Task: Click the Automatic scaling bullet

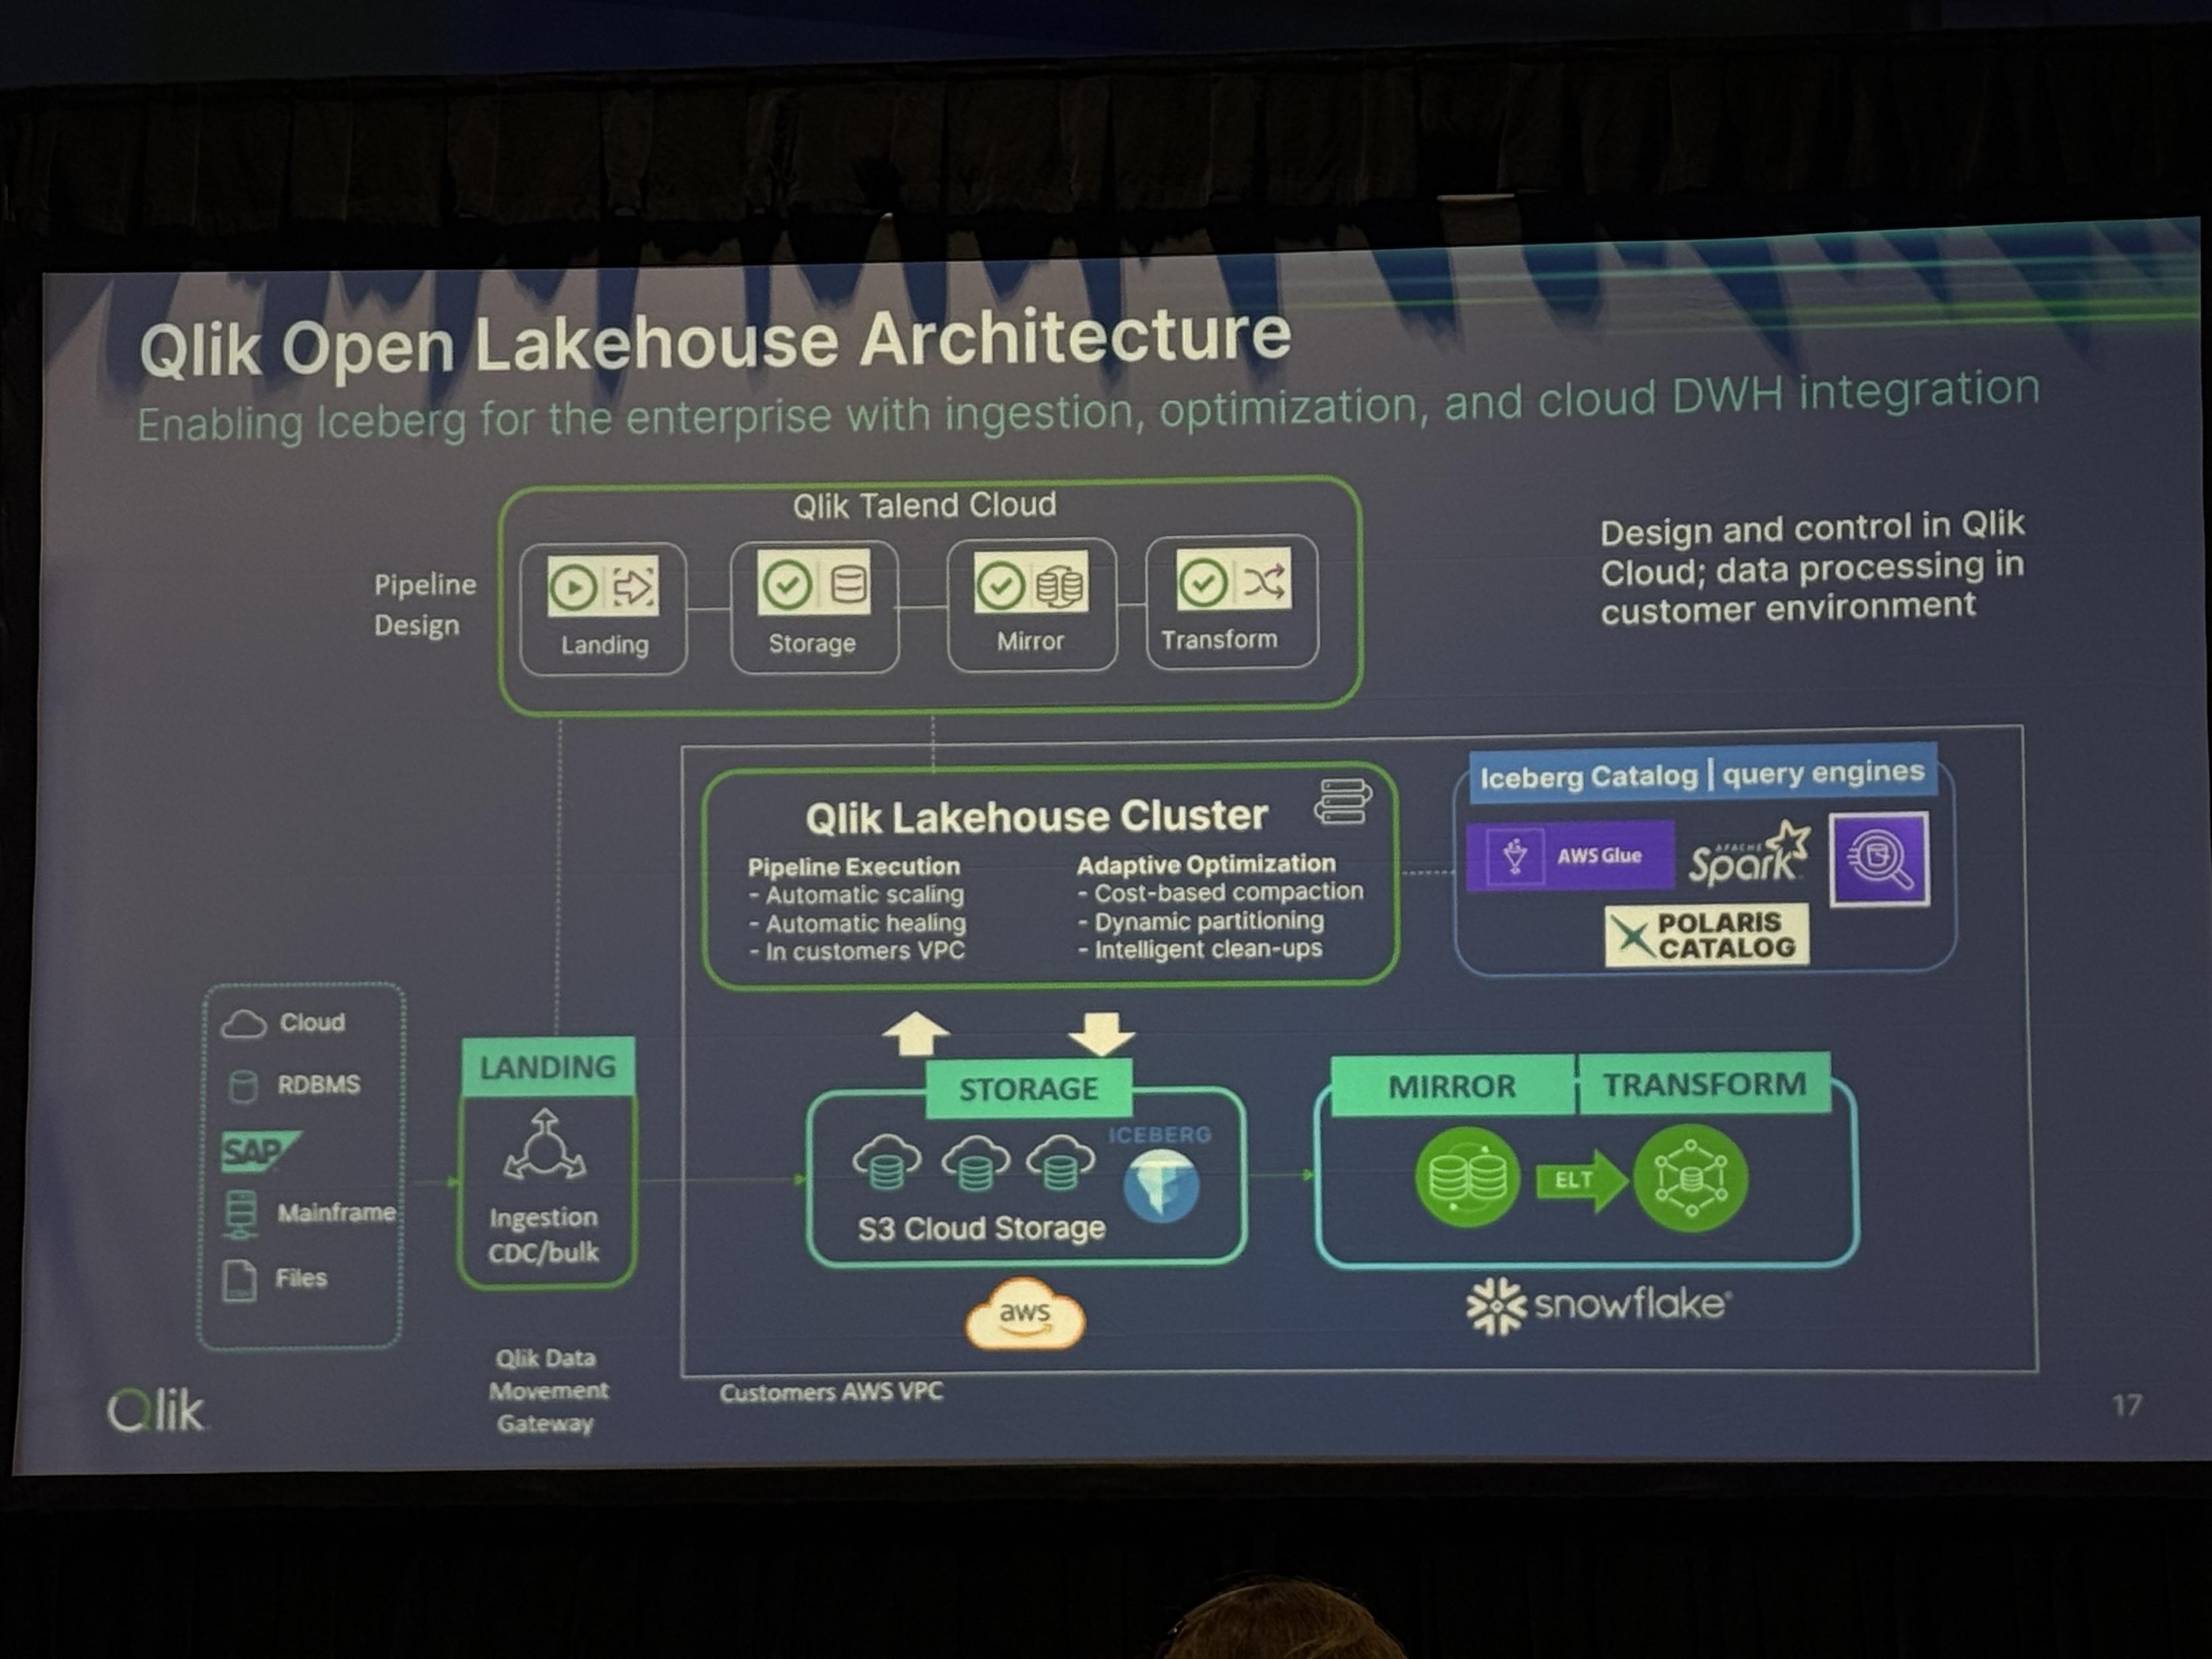Action: 857,894
